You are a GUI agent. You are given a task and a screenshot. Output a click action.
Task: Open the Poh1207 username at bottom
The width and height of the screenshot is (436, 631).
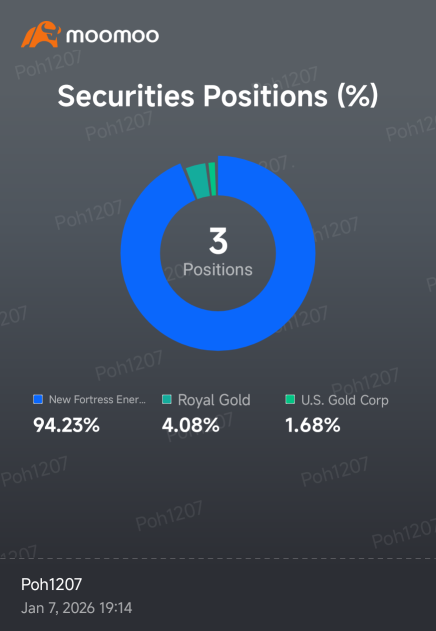(52, 584)
